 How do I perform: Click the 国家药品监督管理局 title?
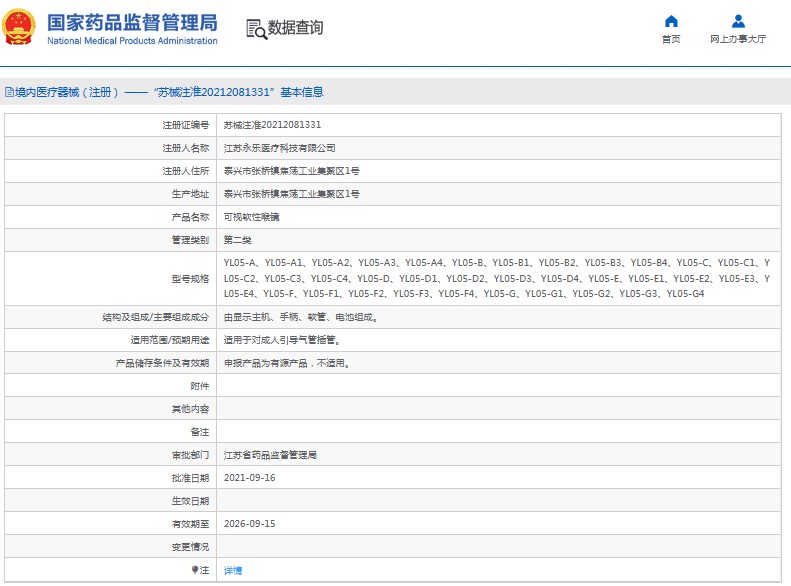tap(132, 23)
